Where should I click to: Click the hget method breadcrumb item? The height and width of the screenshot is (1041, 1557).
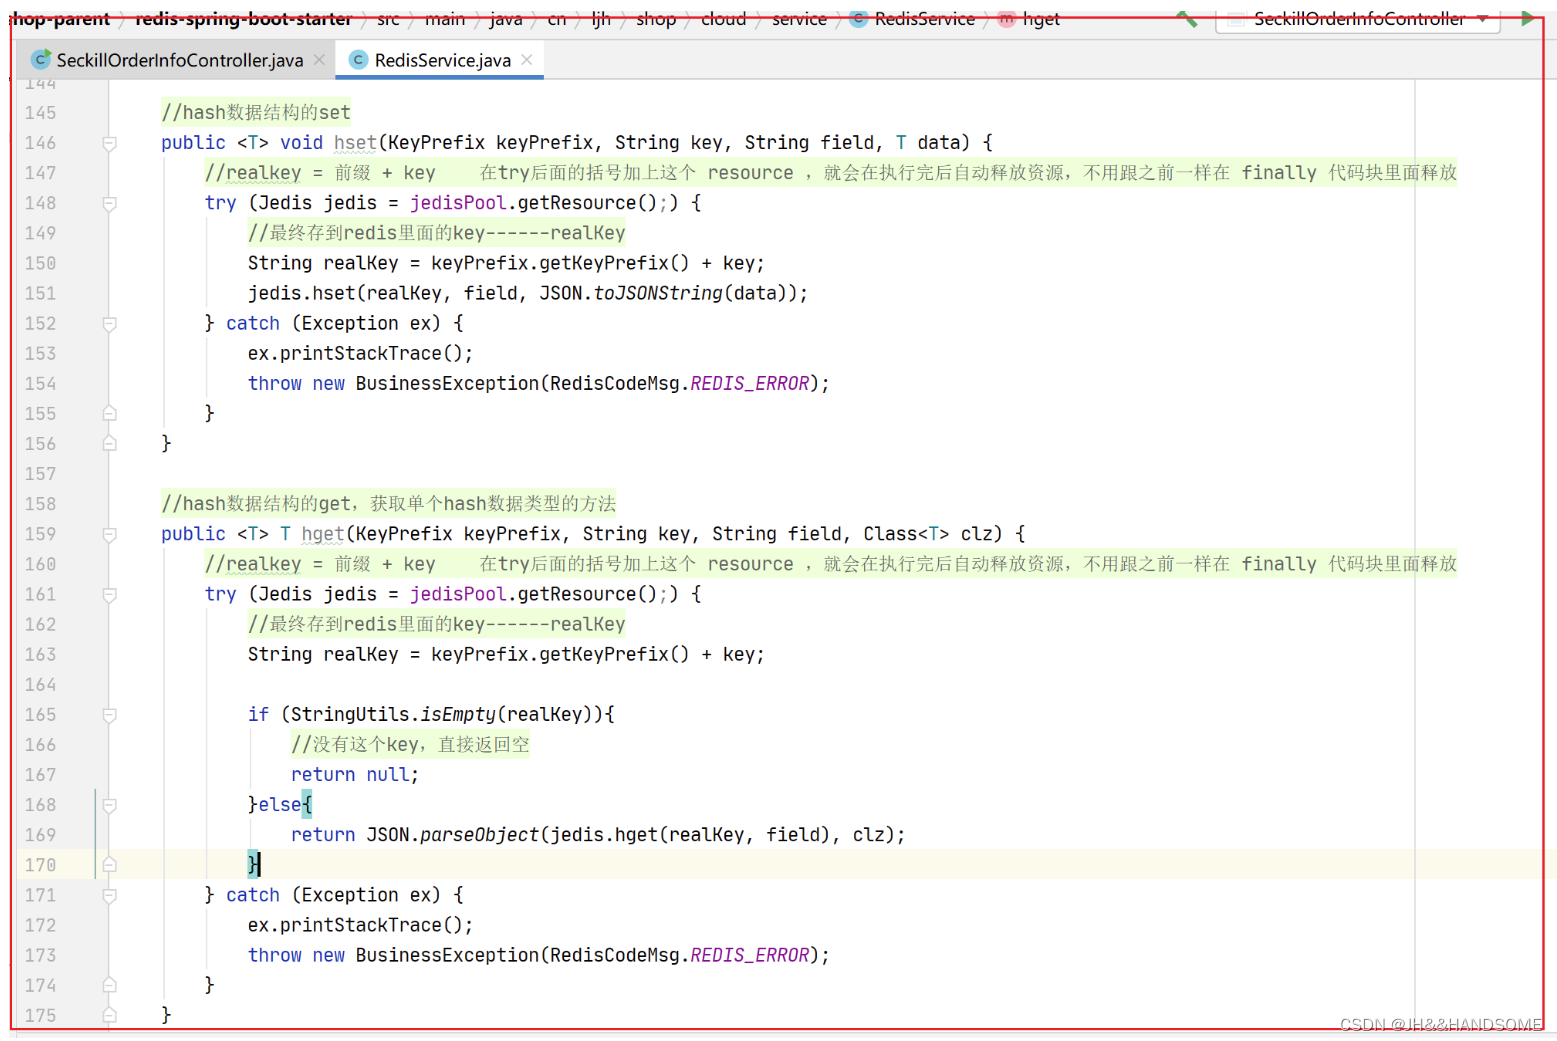coord(1041,18)
